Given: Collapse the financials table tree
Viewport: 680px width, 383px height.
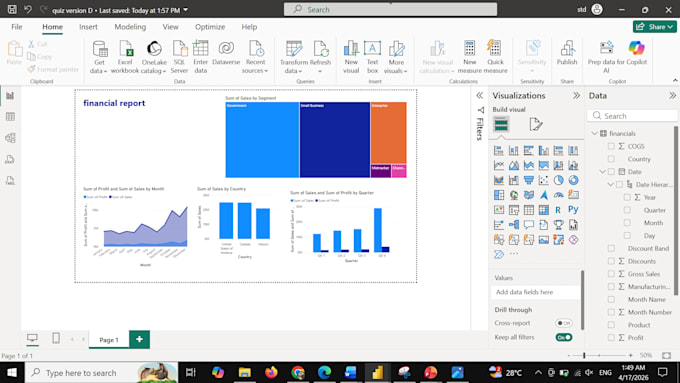Looking at the screenshot, I should [595, 133].
